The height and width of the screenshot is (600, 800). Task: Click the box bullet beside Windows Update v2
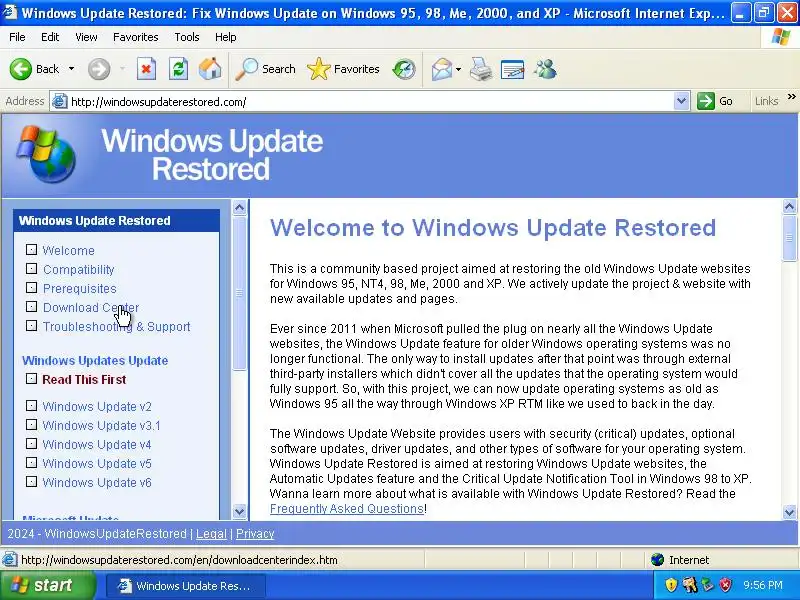click(32, 405)
